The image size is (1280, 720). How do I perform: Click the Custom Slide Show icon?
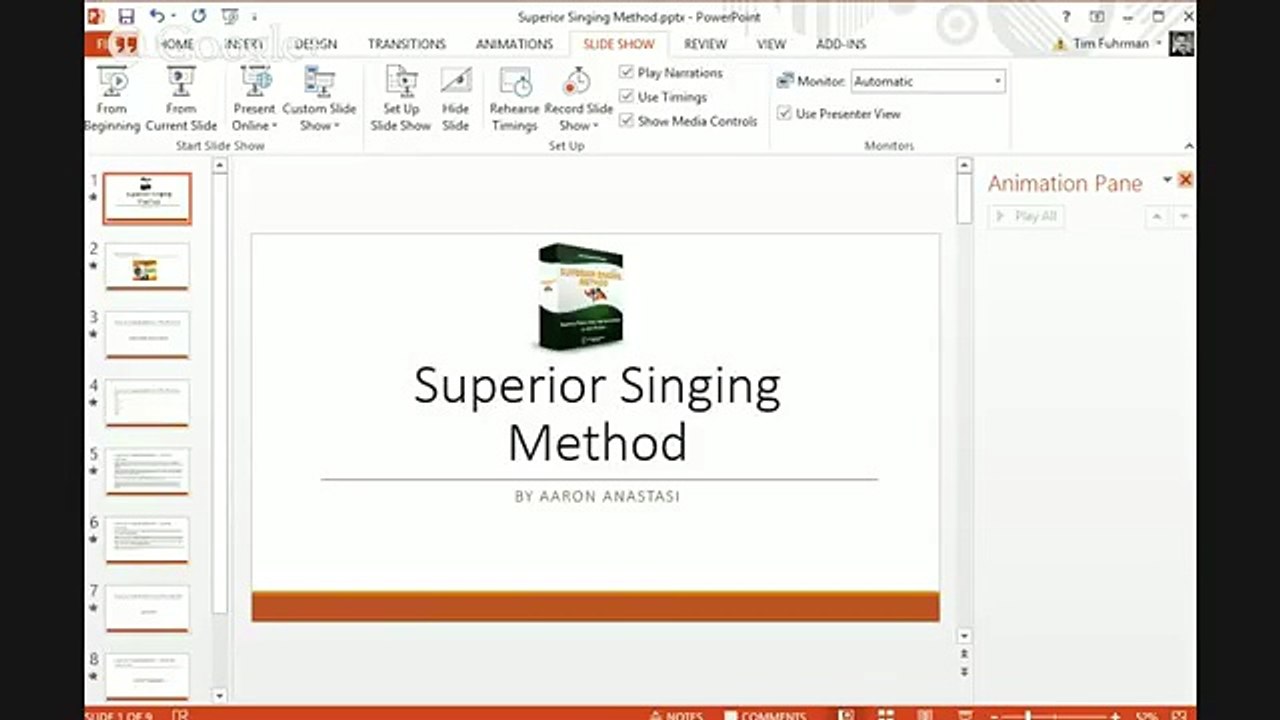319,82
